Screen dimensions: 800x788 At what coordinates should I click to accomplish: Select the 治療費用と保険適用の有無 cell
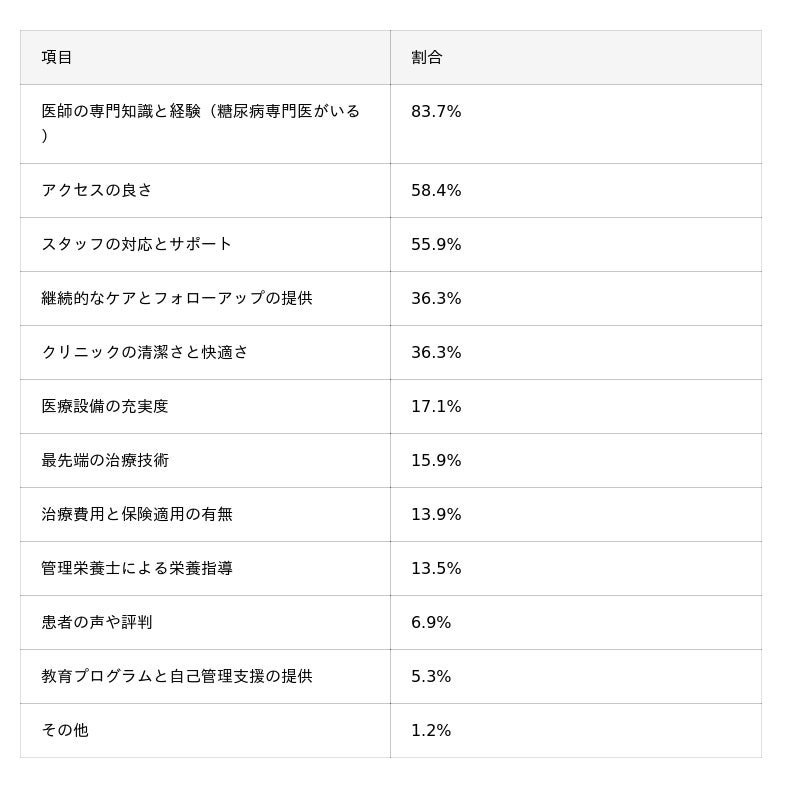coord(137,515)
